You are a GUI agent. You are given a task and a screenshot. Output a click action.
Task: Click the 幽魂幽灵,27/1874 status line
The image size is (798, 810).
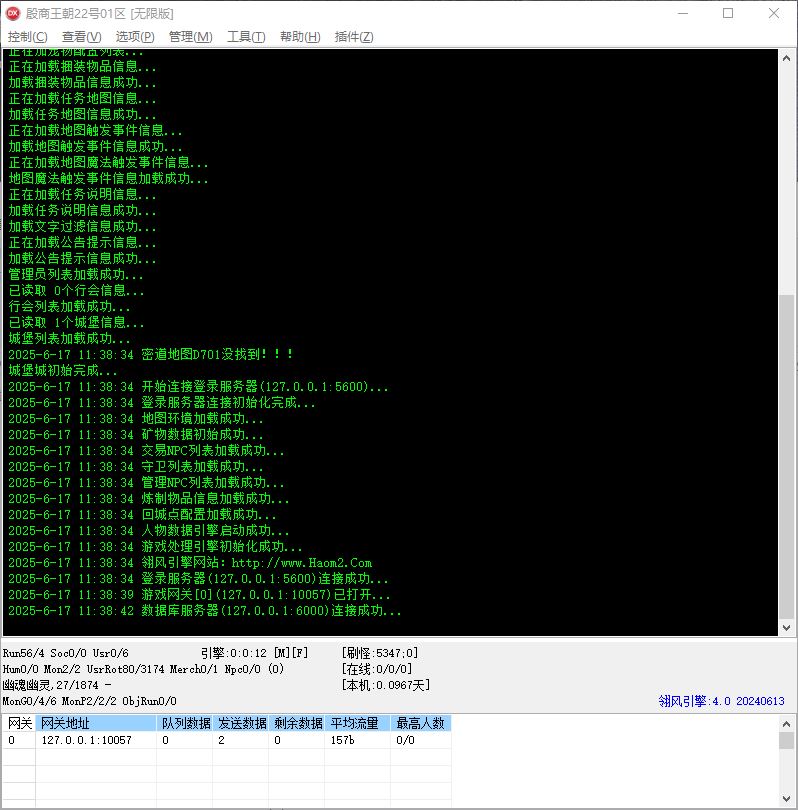pos(57,685)
